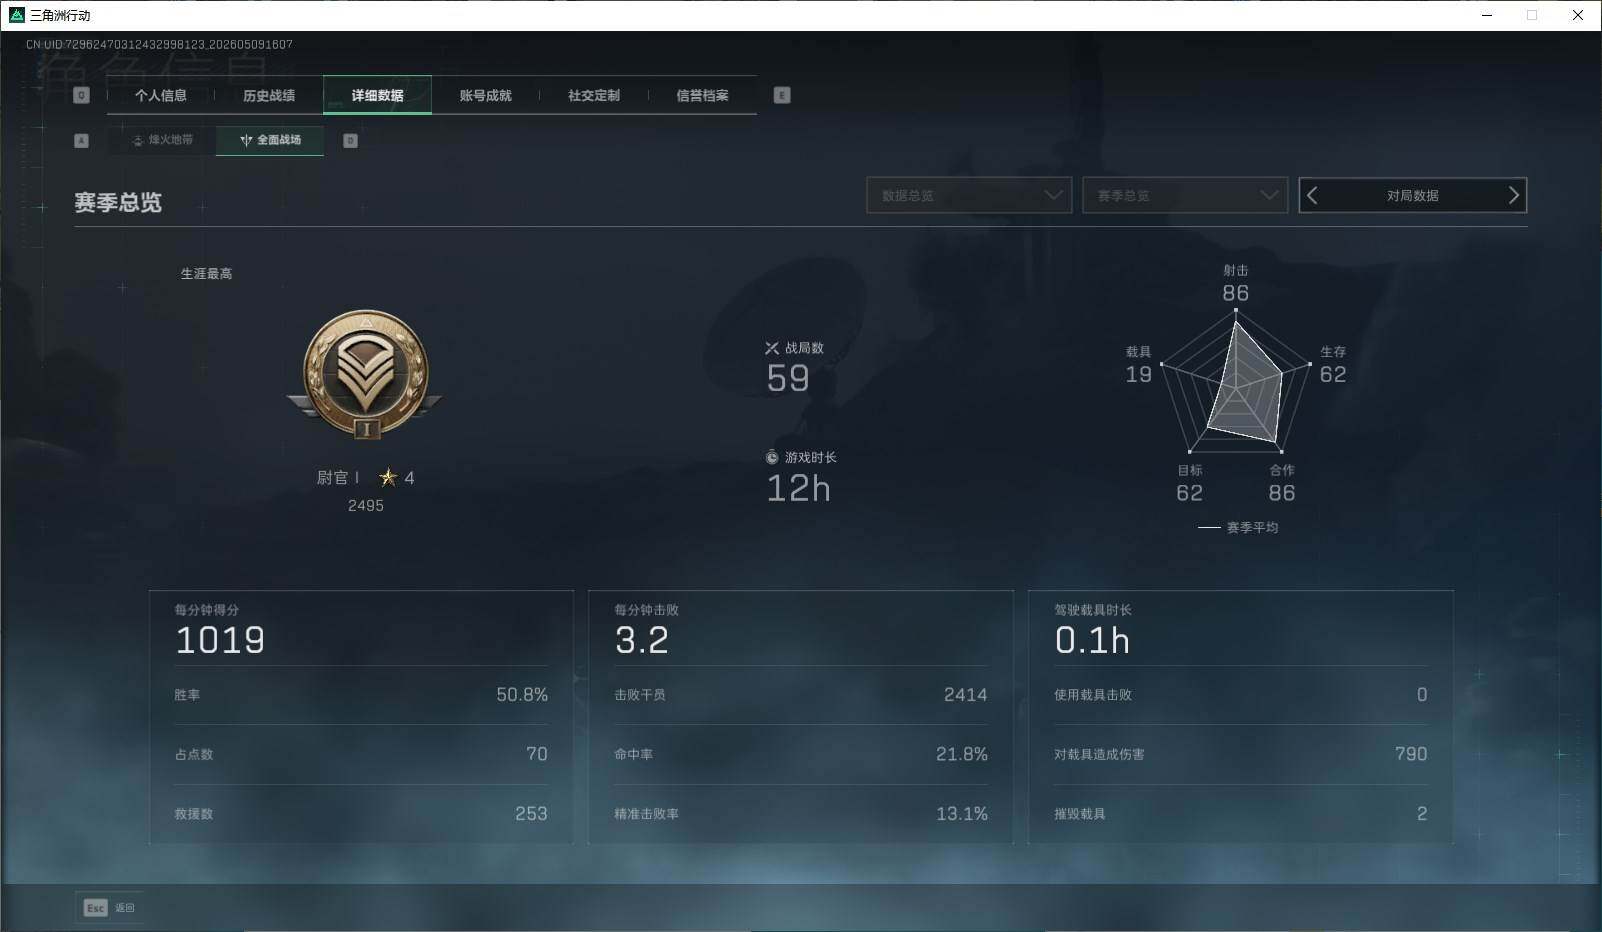Click the 精准击败率 13.1% row
1602x932 pixels.
[x=801, y=814]
